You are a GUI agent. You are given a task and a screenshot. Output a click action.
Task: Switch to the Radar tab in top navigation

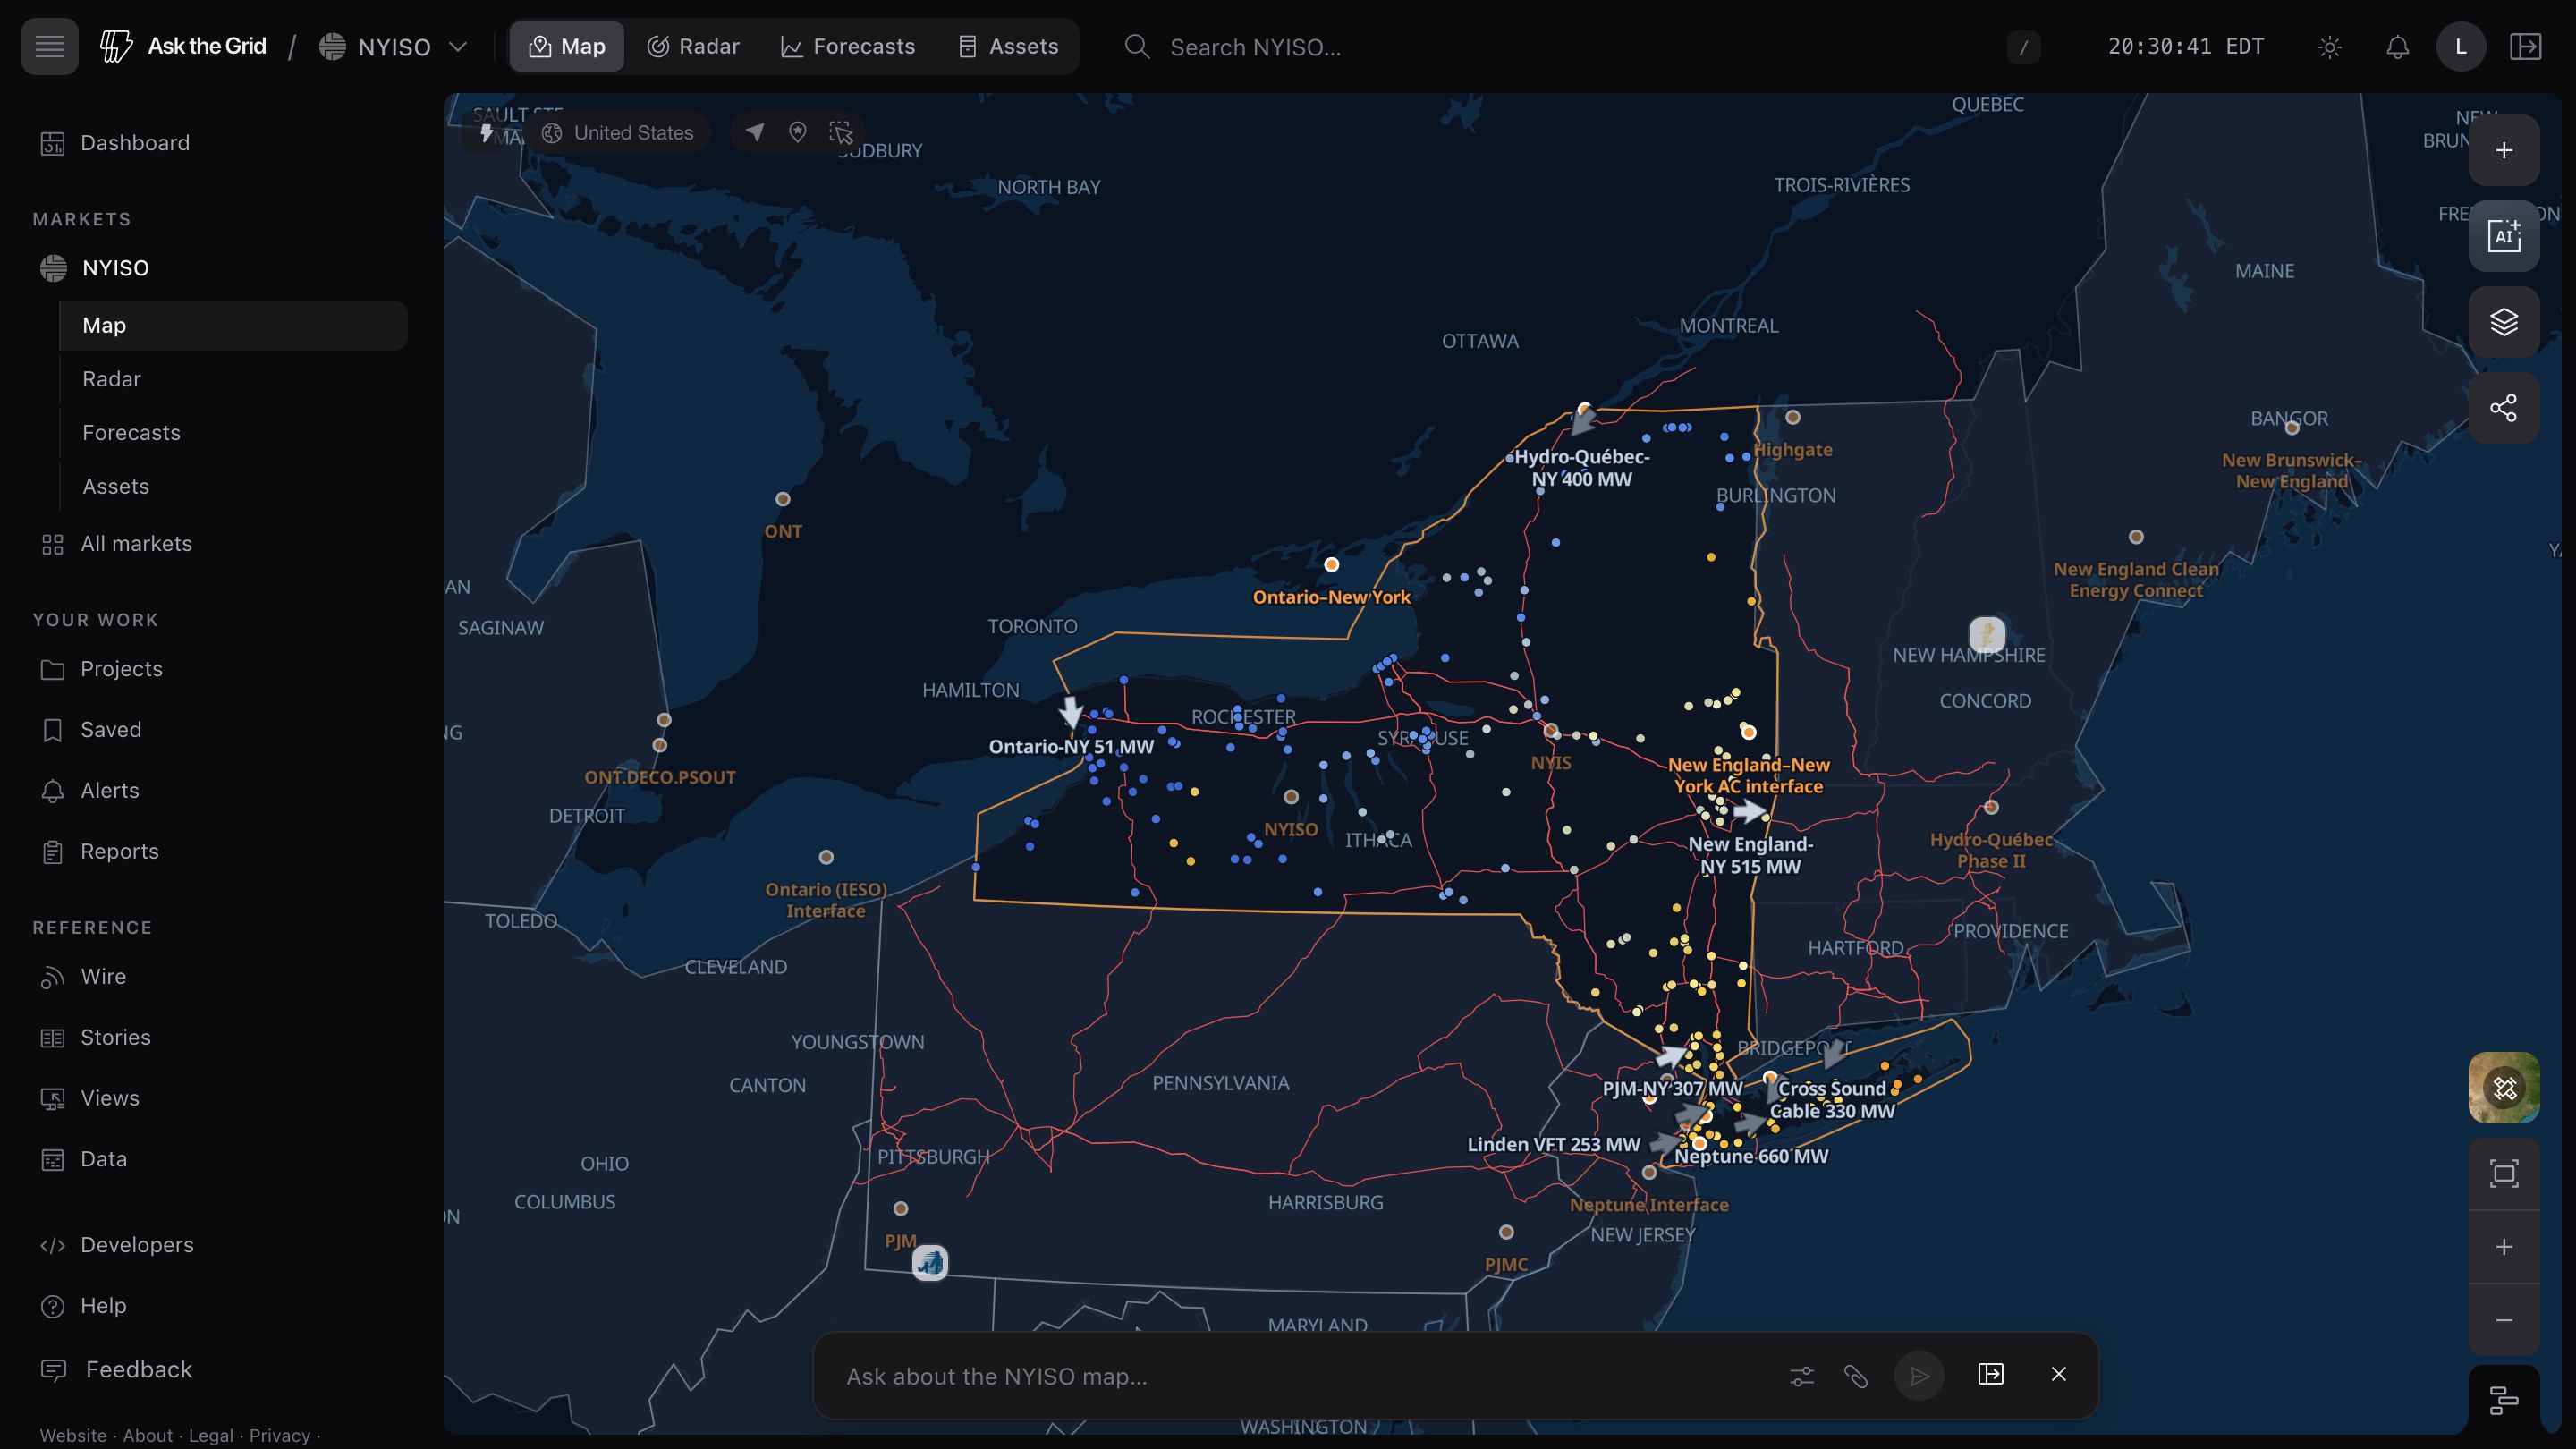coord(693,46)
